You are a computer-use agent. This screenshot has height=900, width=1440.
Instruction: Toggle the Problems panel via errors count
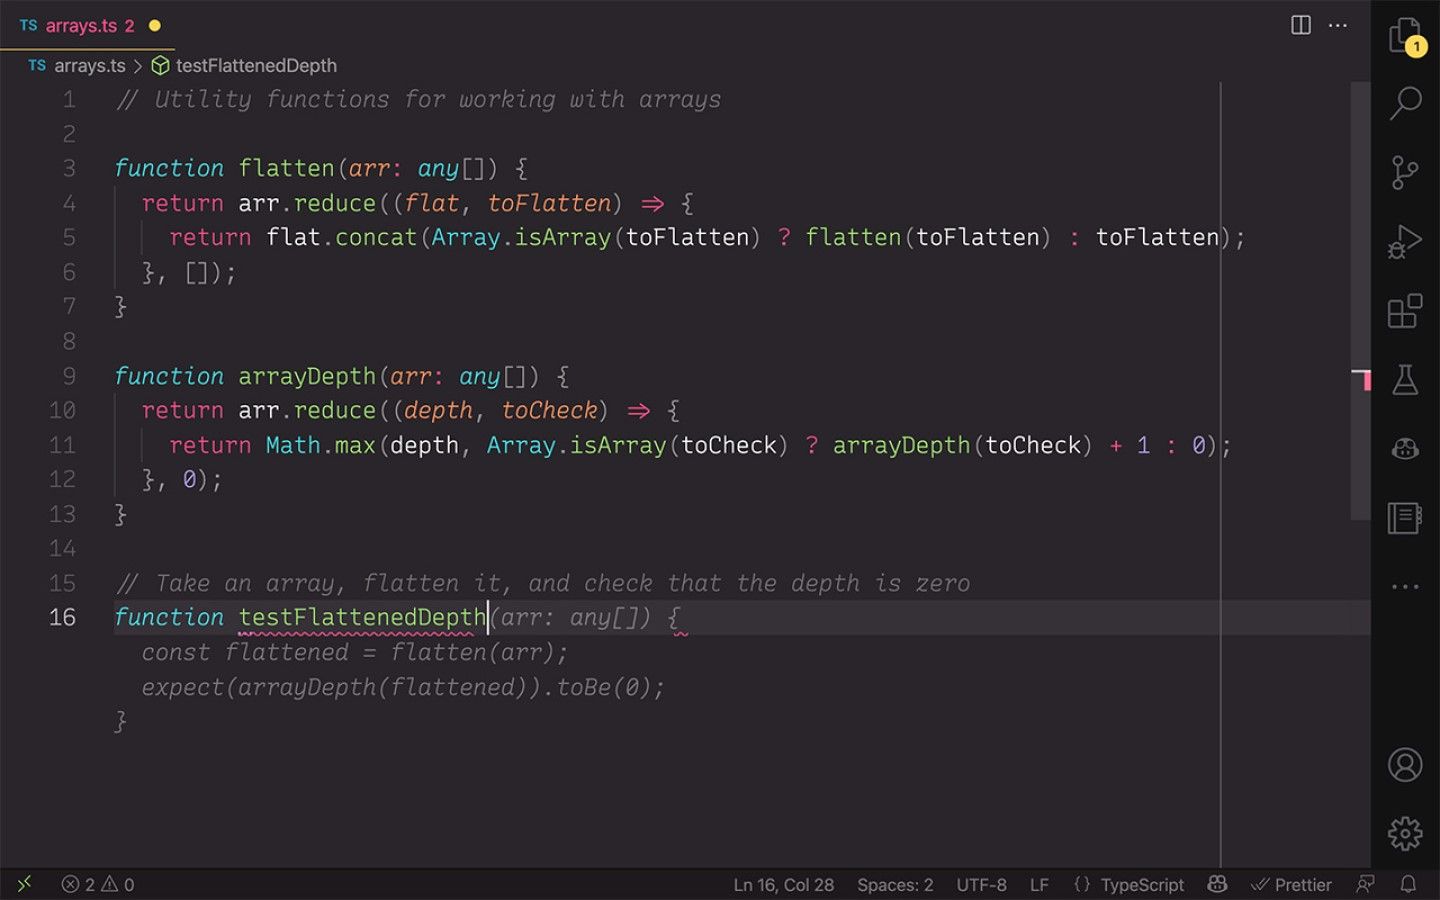coord(98,885)
